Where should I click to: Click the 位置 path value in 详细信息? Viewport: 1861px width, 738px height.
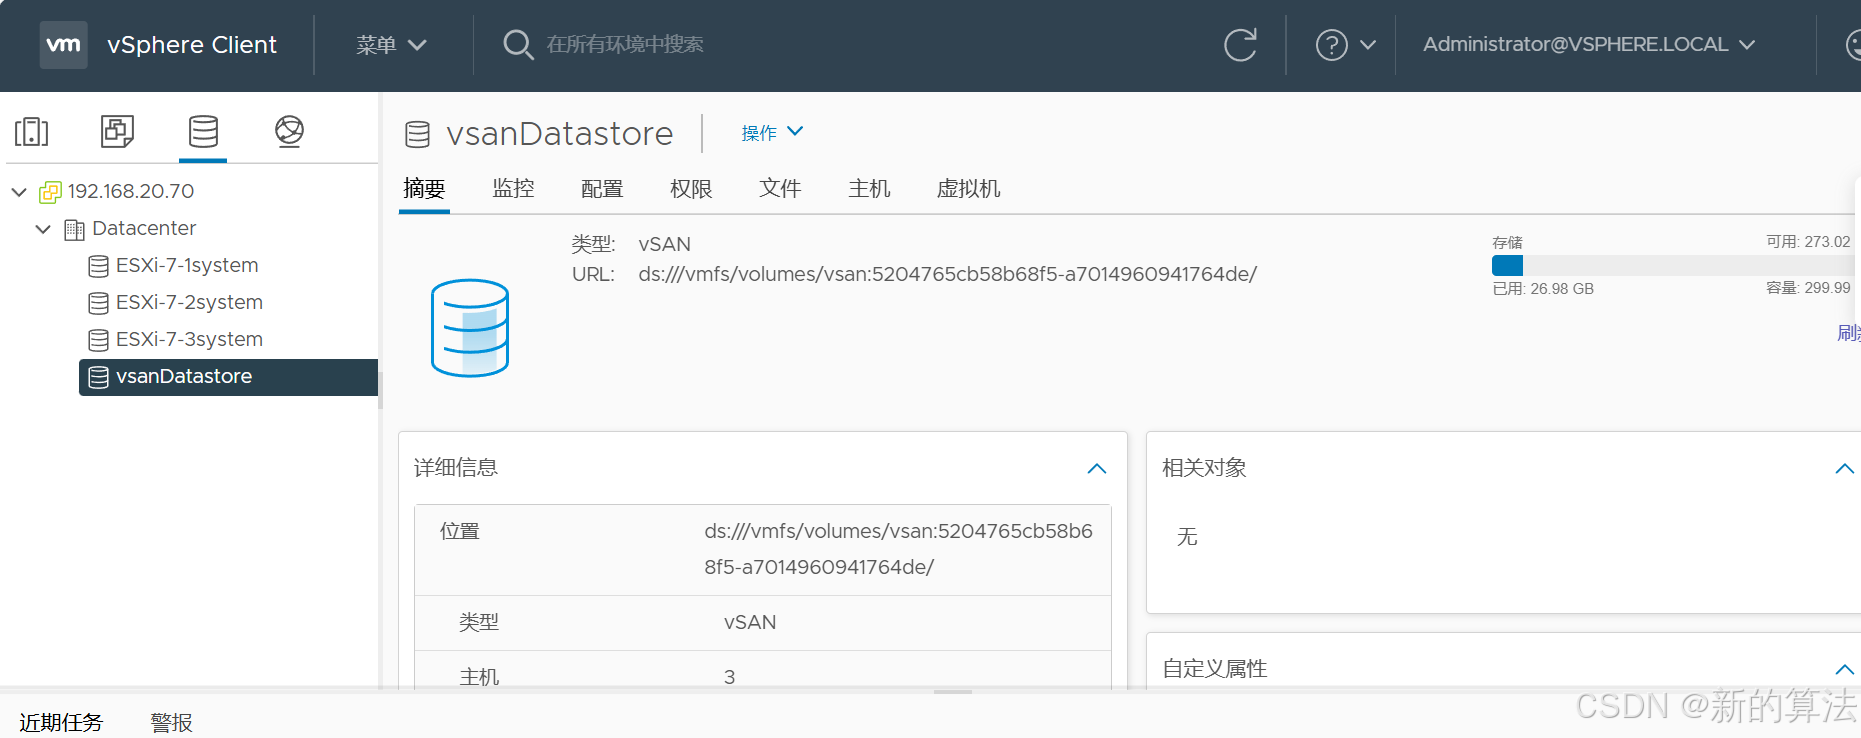click(x=898, y=549)
